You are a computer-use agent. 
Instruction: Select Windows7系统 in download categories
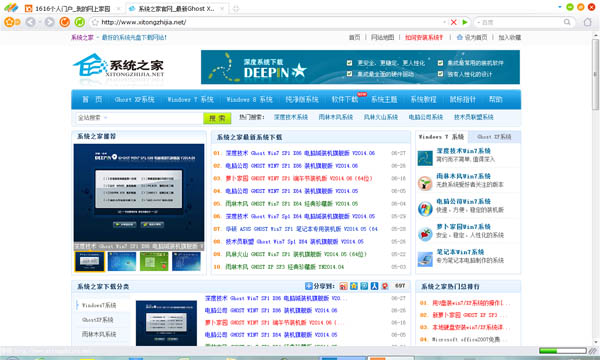99,305
